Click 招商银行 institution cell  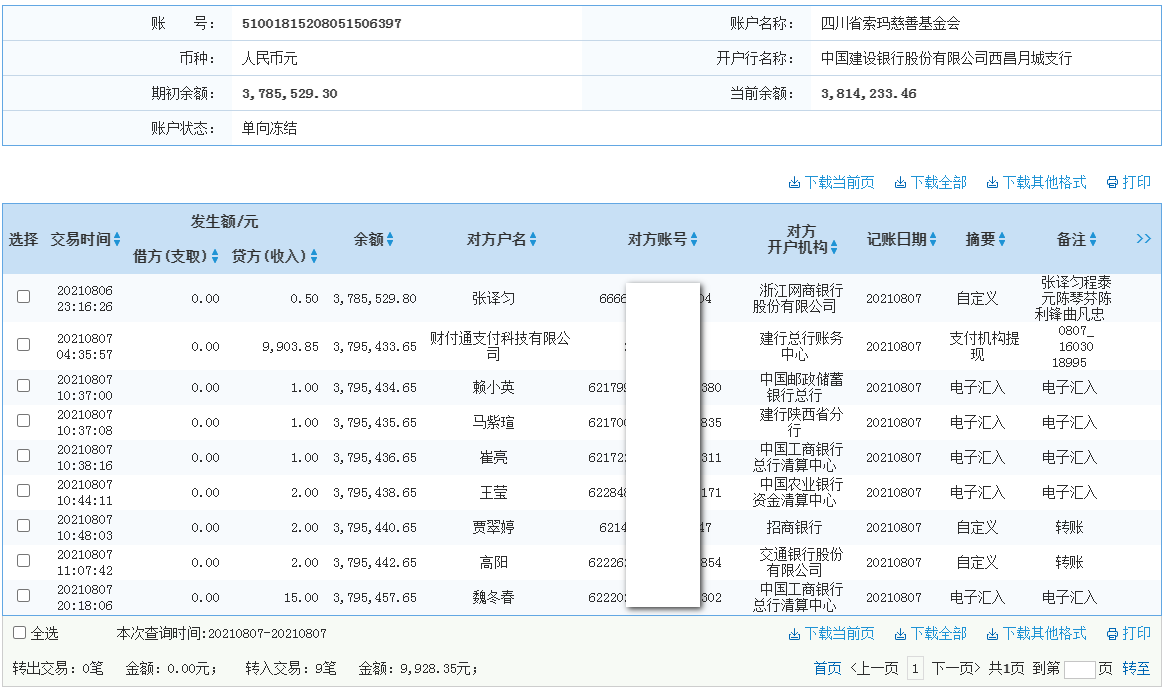pyautogui.click(x=794, y=528)
